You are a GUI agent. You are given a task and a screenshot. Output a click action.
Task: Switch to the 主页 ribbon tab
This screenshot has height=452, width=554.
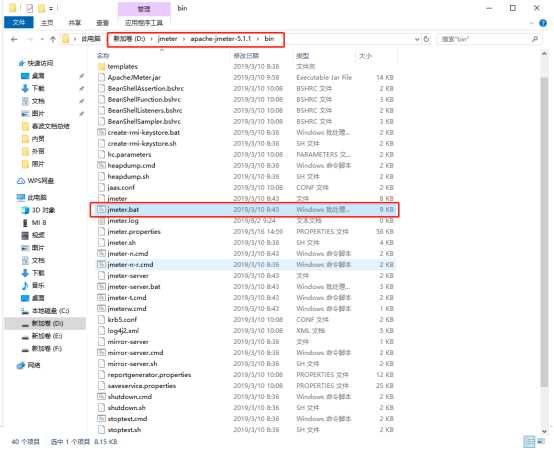pos(47,23)
